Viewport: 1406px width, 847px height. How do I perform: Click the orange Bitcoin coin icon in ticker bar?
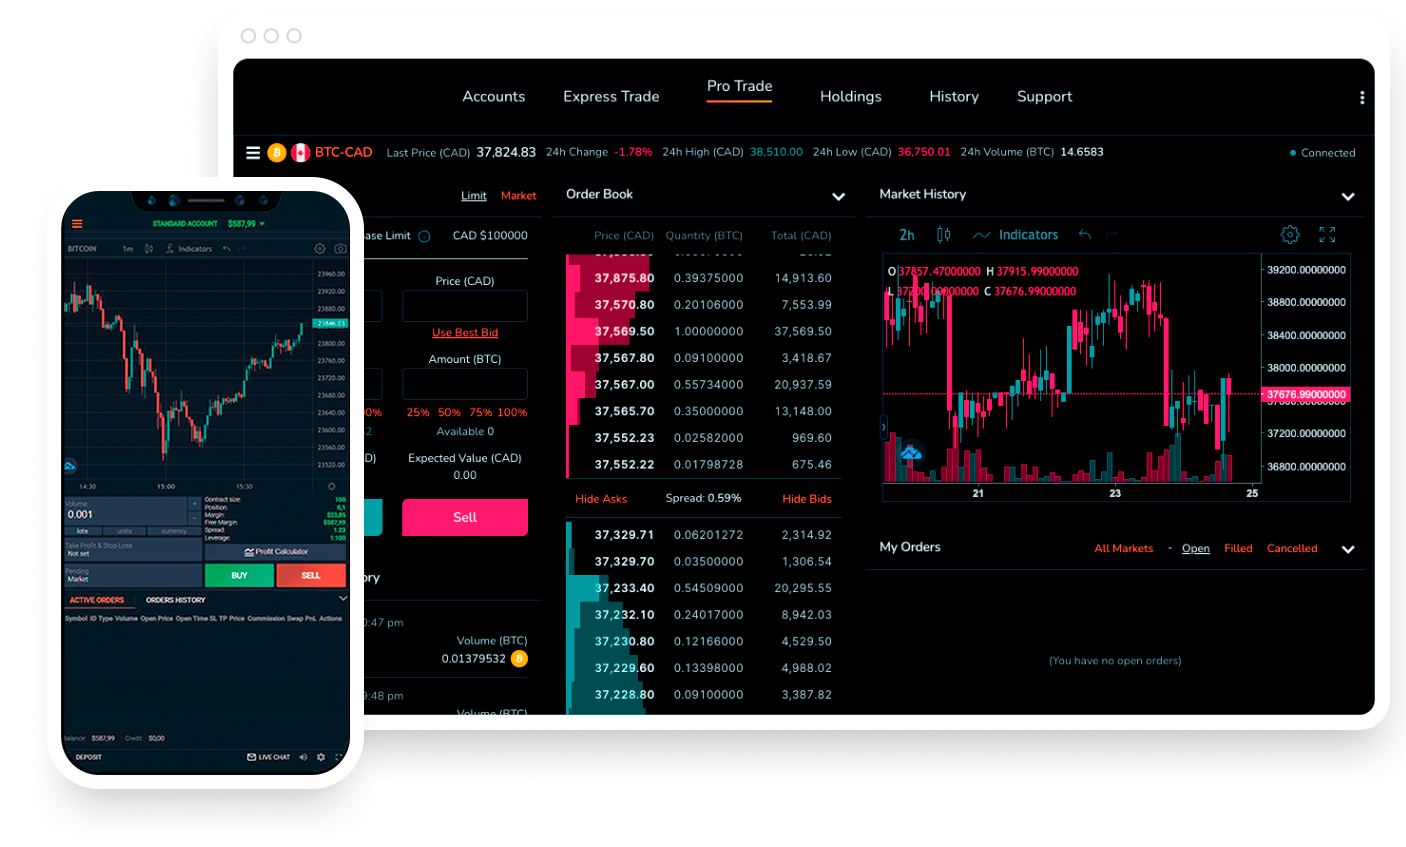tap(276, 153)
